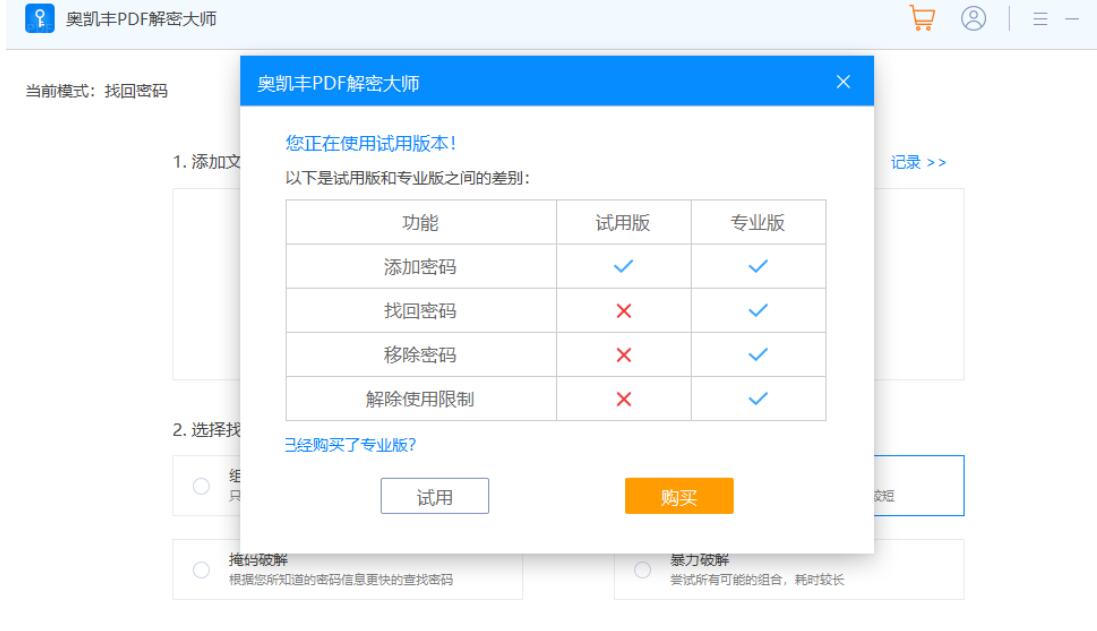Click the red cross for 解除使用限制
Viewport: 1097px width, 631px height.
coord(623,399)
